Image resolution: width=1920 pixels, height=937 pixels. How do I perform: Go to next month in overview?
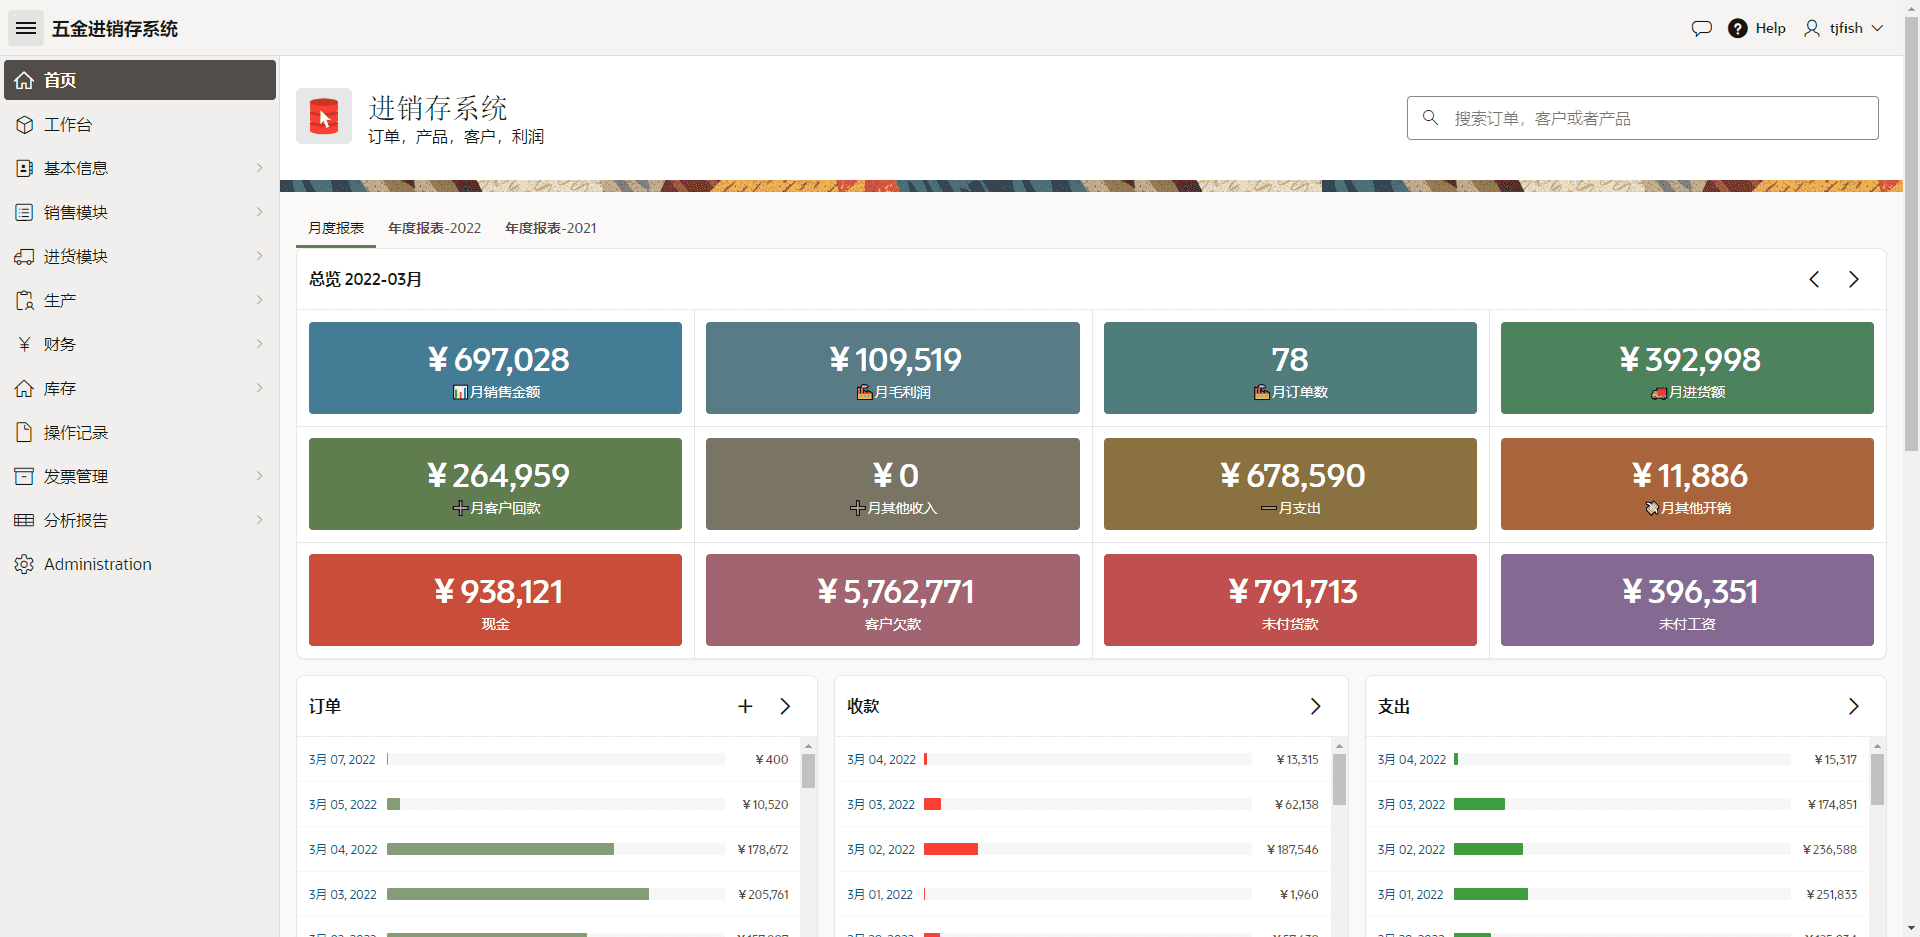point(1853,279)
